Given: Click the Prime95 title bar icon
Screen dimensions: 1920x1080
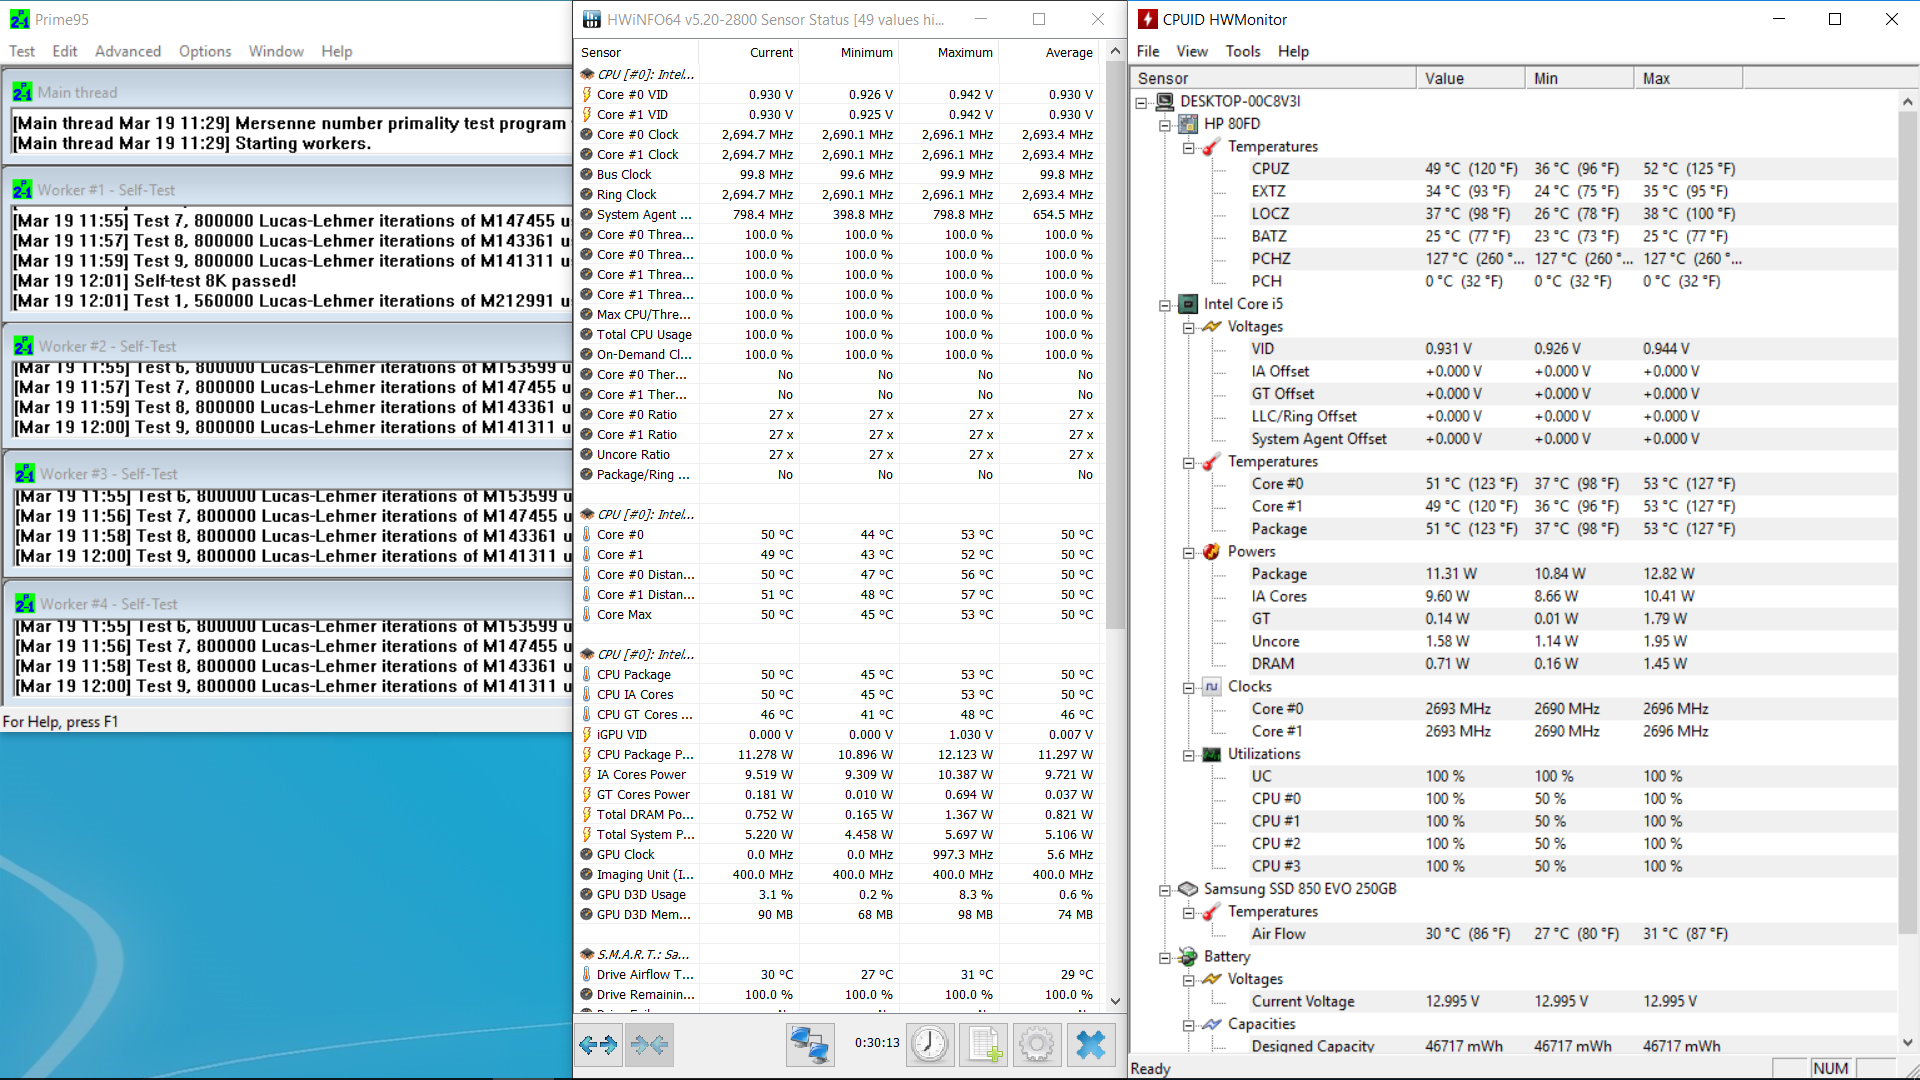Looking at the screenshot, I should point(20,19).
